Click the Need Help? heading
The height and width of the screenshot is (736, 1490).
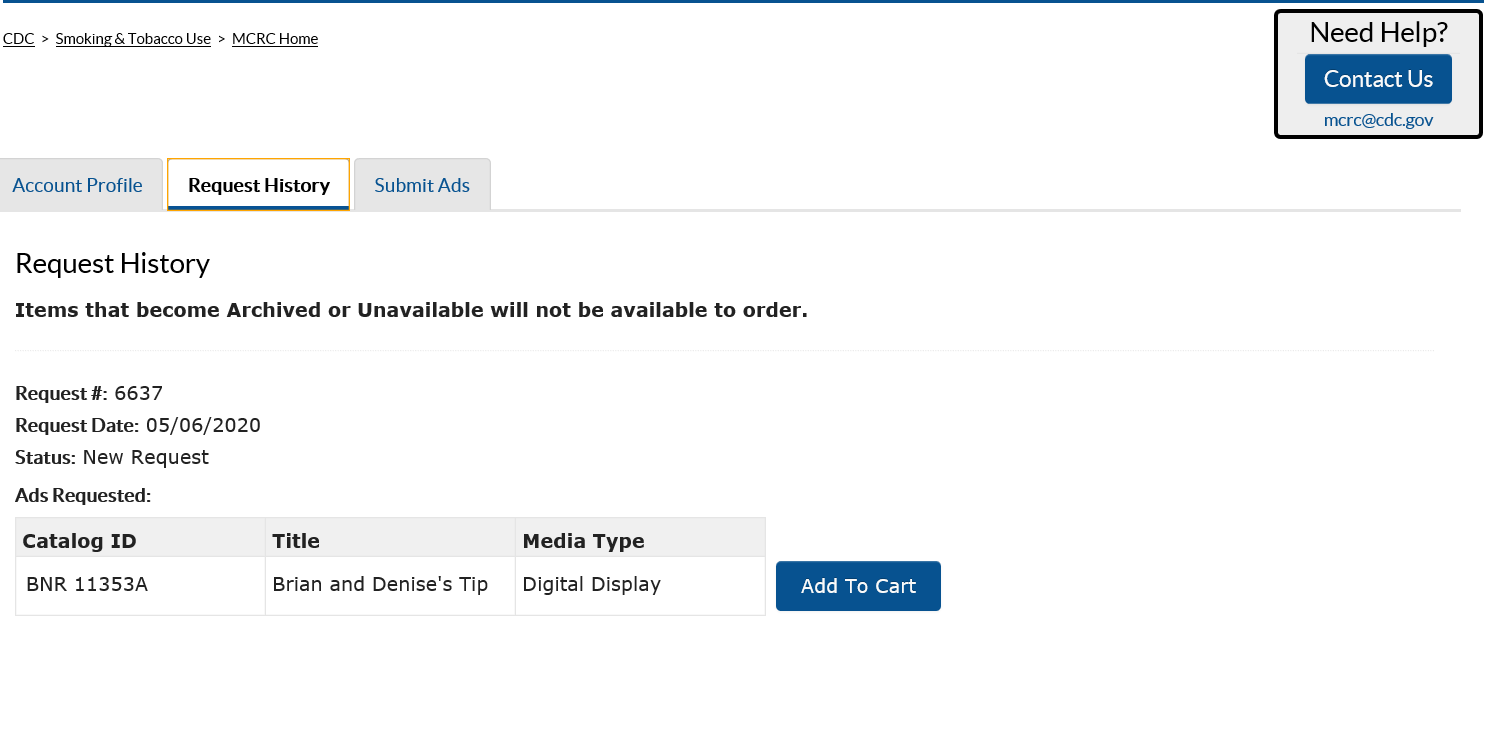(1378, 33)
